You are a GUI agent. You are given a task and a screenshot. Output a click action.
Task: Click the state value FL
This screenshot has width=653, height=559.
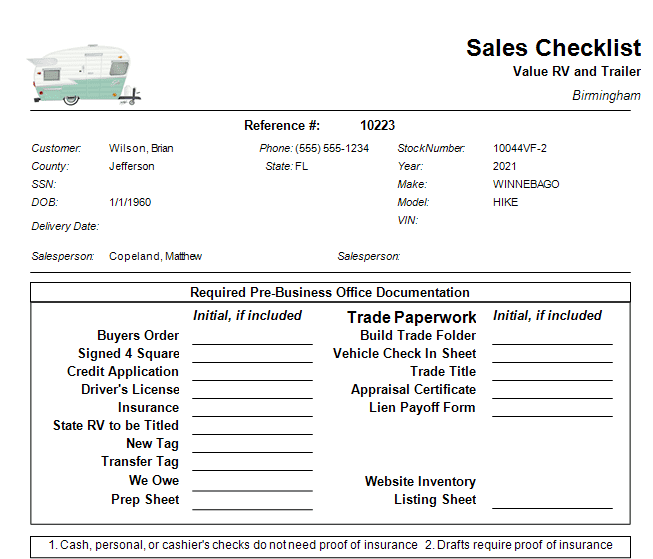(x=302, y=166)
